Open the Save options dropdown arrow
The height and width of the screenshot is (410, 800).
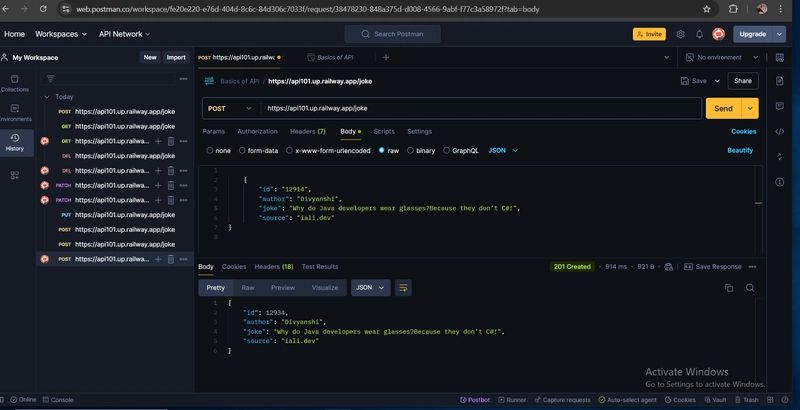(717, 81)
